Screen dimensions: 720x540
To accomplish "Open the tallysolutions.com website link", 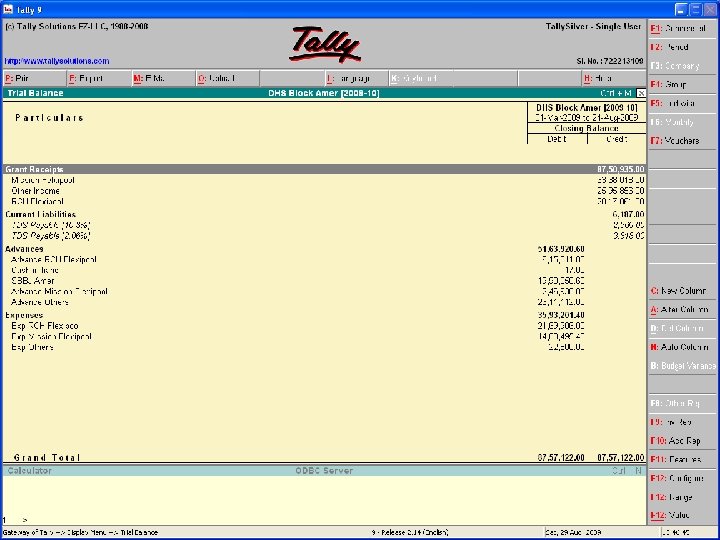I will click(x=57, y=61).
